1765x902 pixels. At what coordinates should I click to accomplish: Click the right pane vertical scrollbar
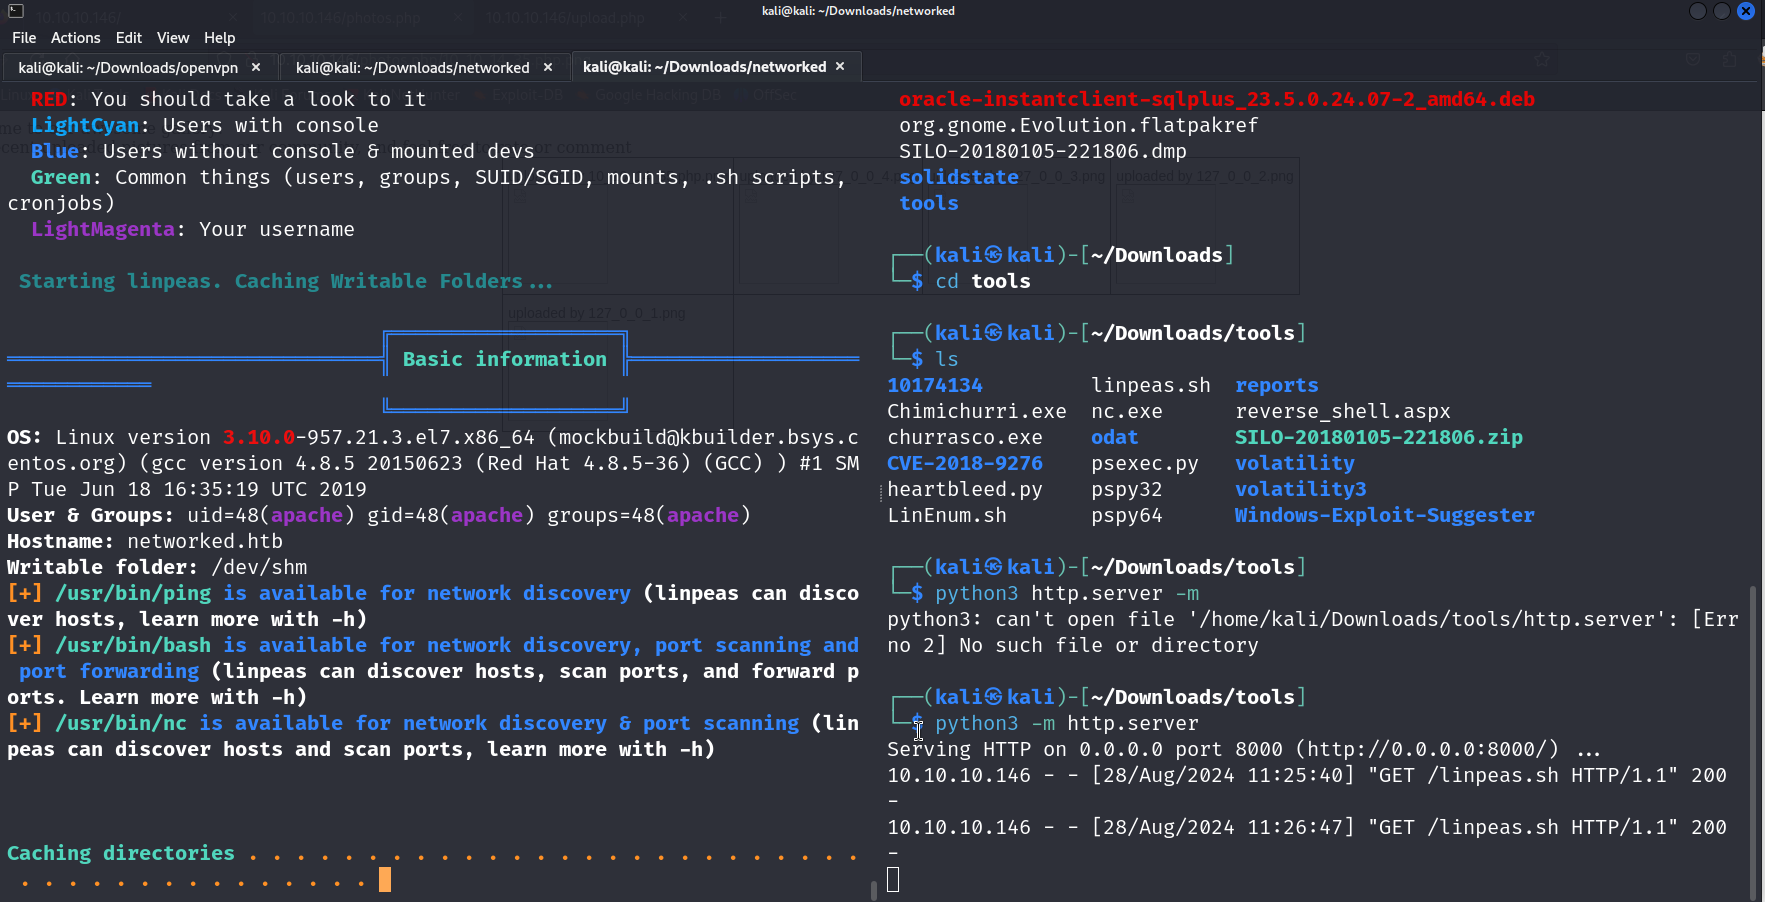(1752, 740)
